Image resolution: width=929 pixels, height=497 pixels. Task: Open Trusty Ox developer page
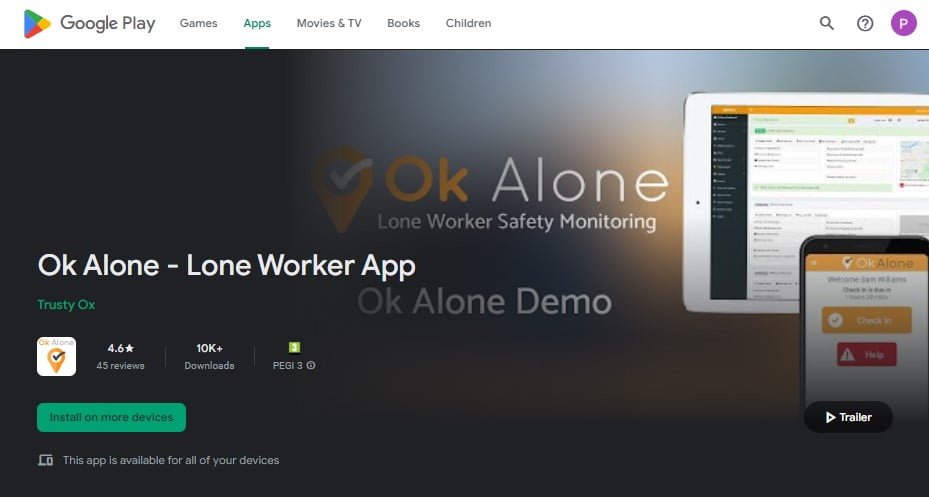pos(66,304)
